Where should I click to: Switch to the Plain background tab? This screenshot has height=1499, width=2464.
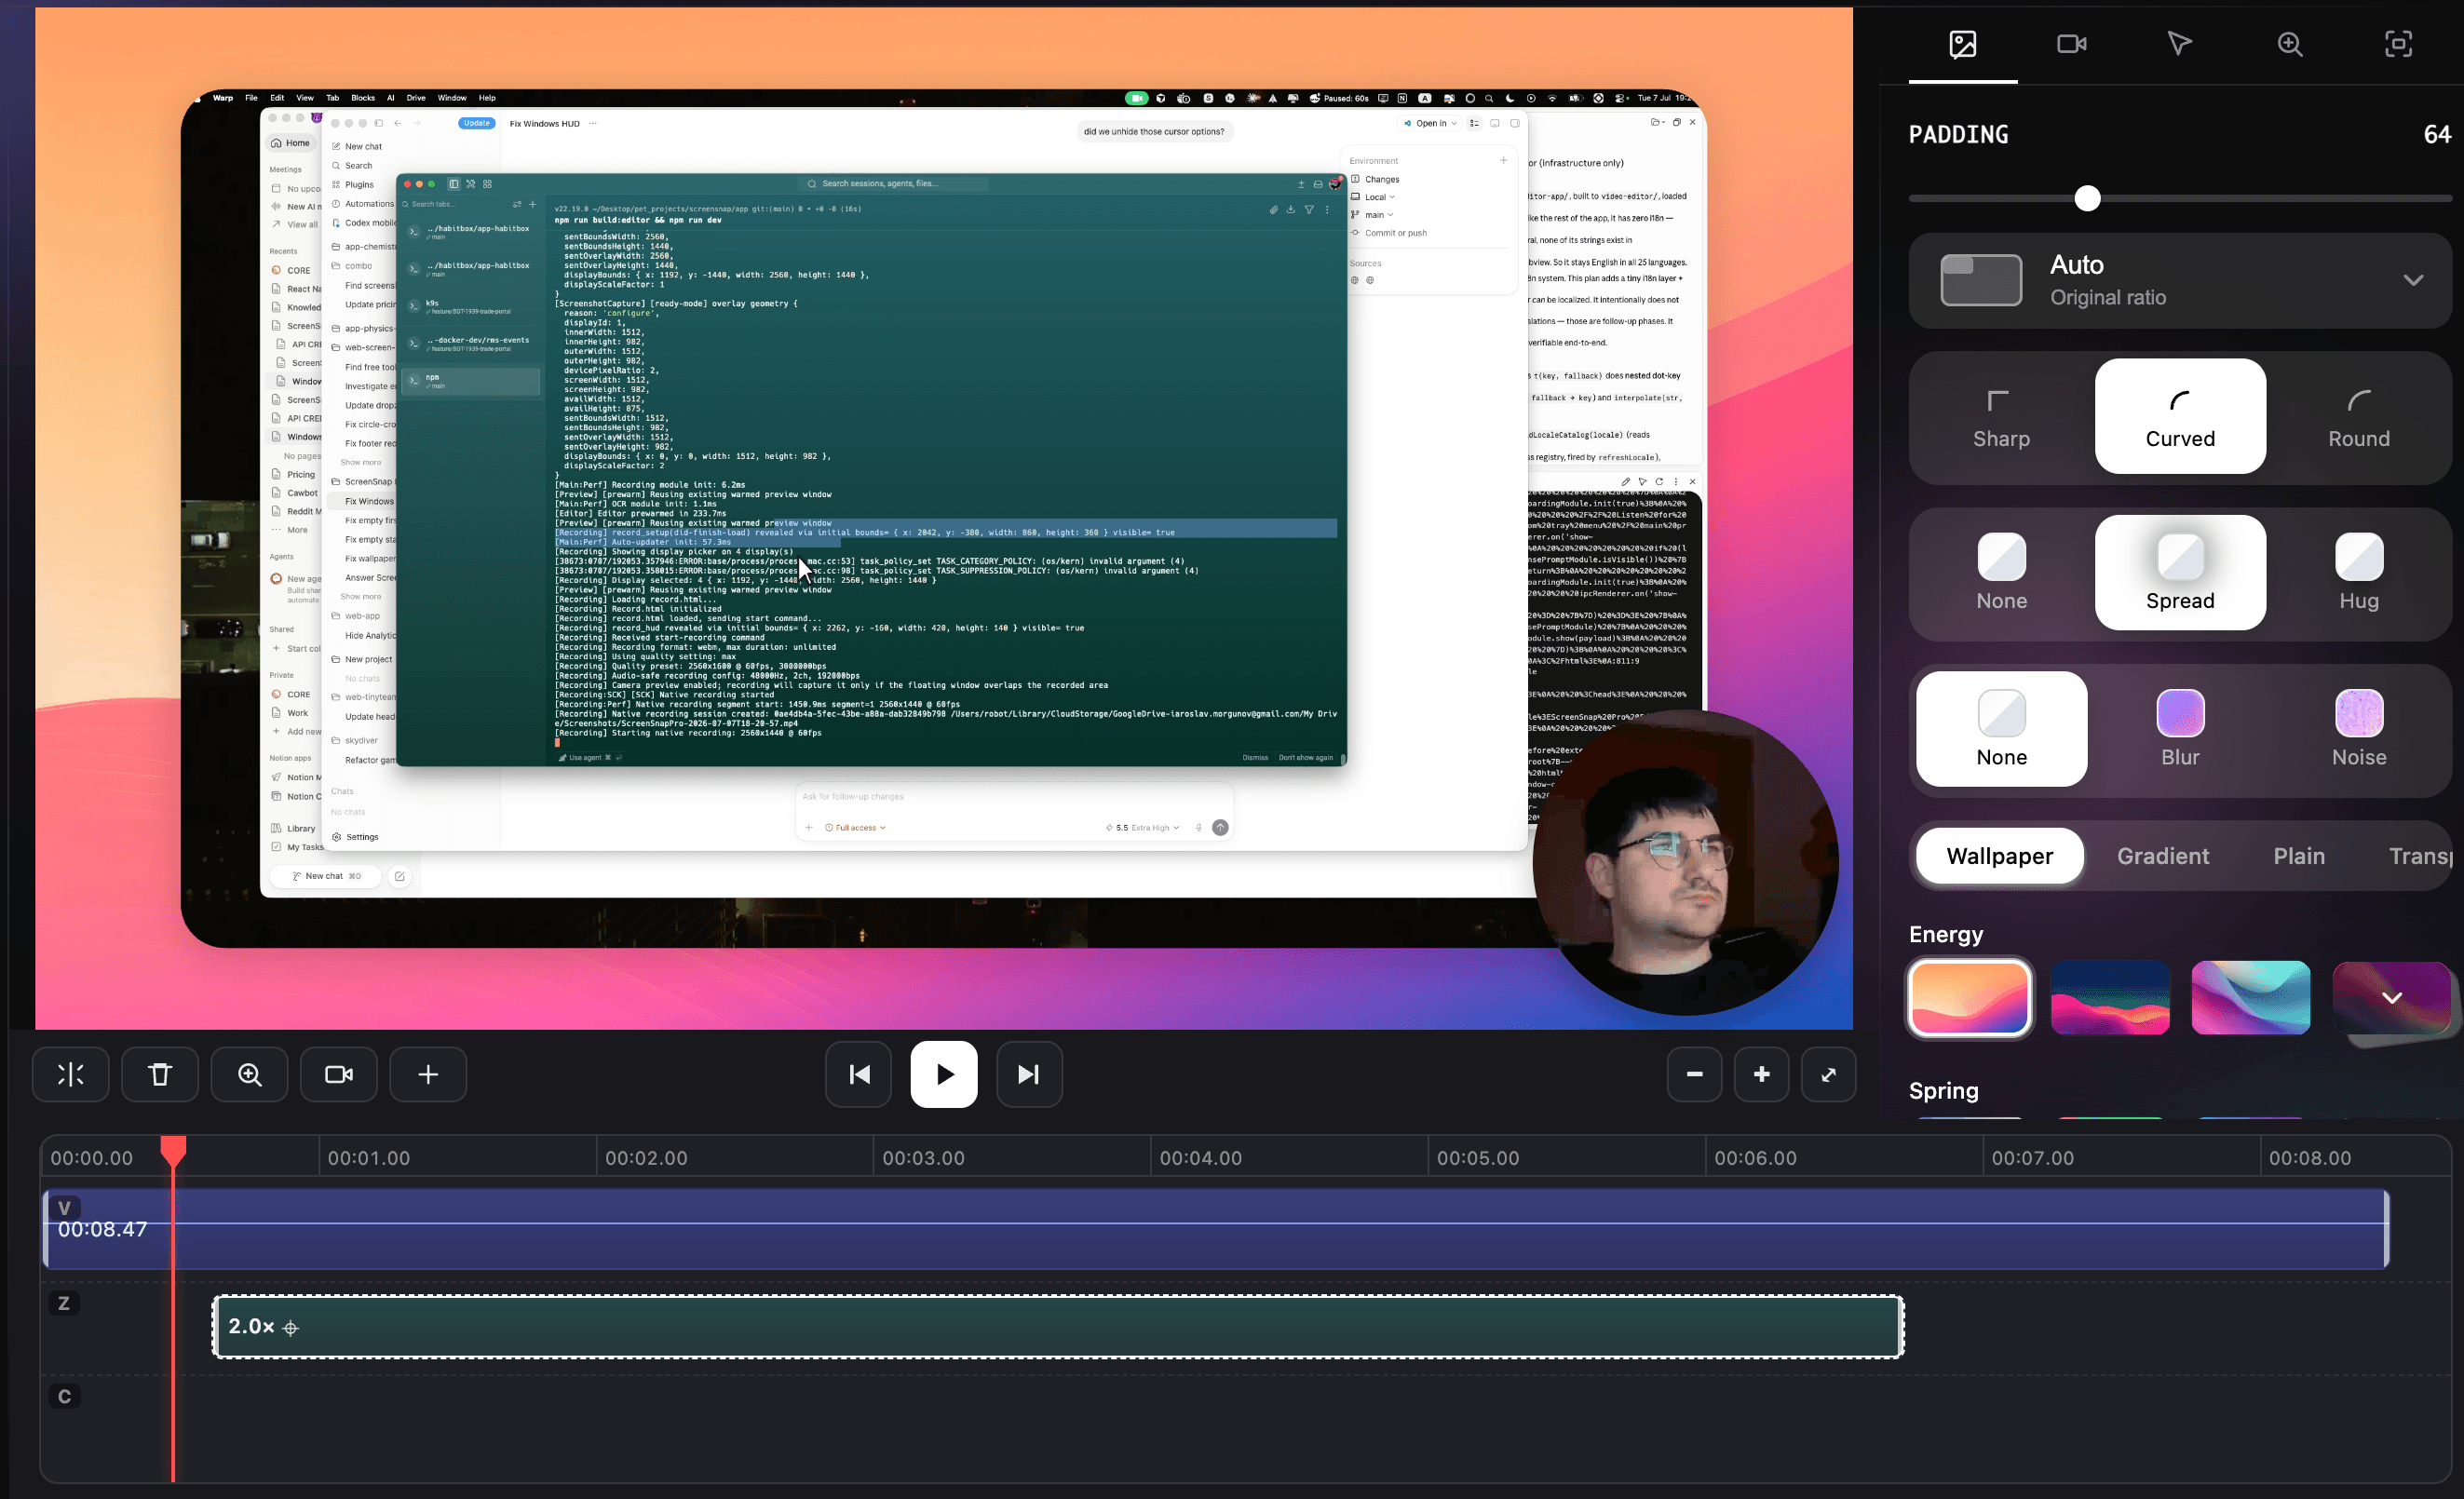[x=2299, y=856]
